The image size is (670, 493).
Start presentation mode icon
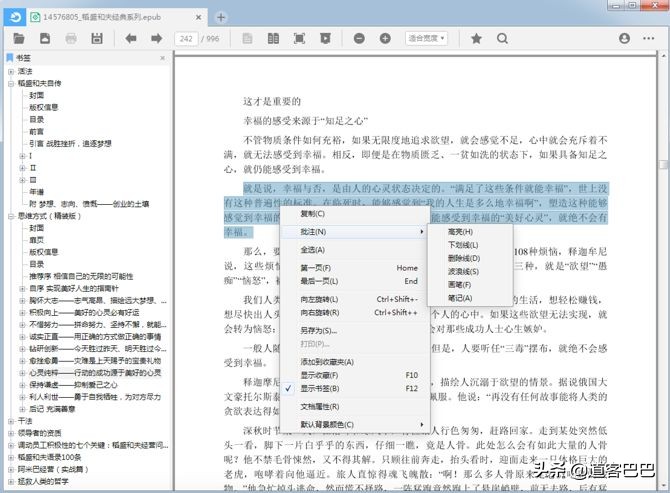pos(325,38)
